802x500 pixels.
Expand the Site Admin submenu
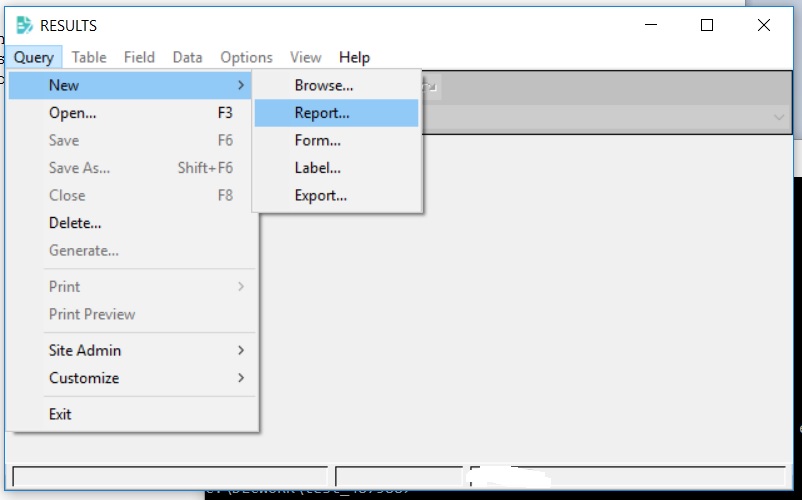pos(130,351)
